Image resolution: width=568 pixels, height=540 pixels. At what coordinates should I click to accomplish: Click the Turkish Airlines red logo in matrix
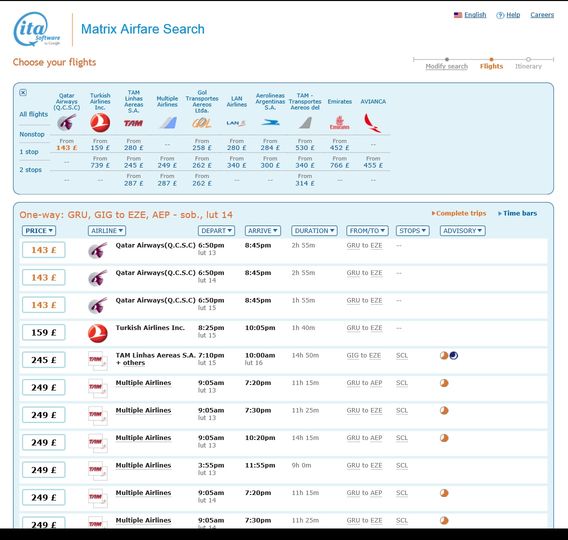100,122
